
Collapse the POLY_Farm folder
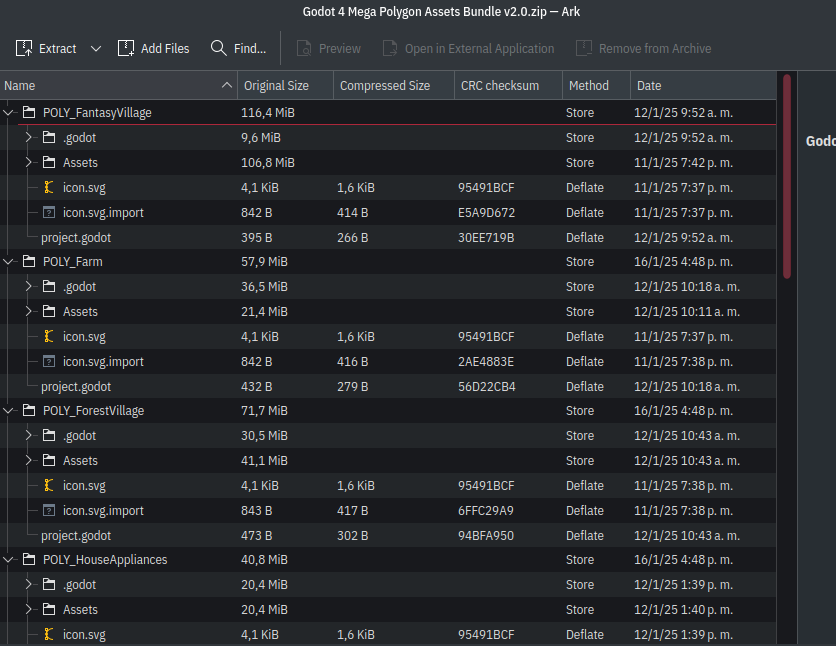pyautogui.click(x=8, y=262)
